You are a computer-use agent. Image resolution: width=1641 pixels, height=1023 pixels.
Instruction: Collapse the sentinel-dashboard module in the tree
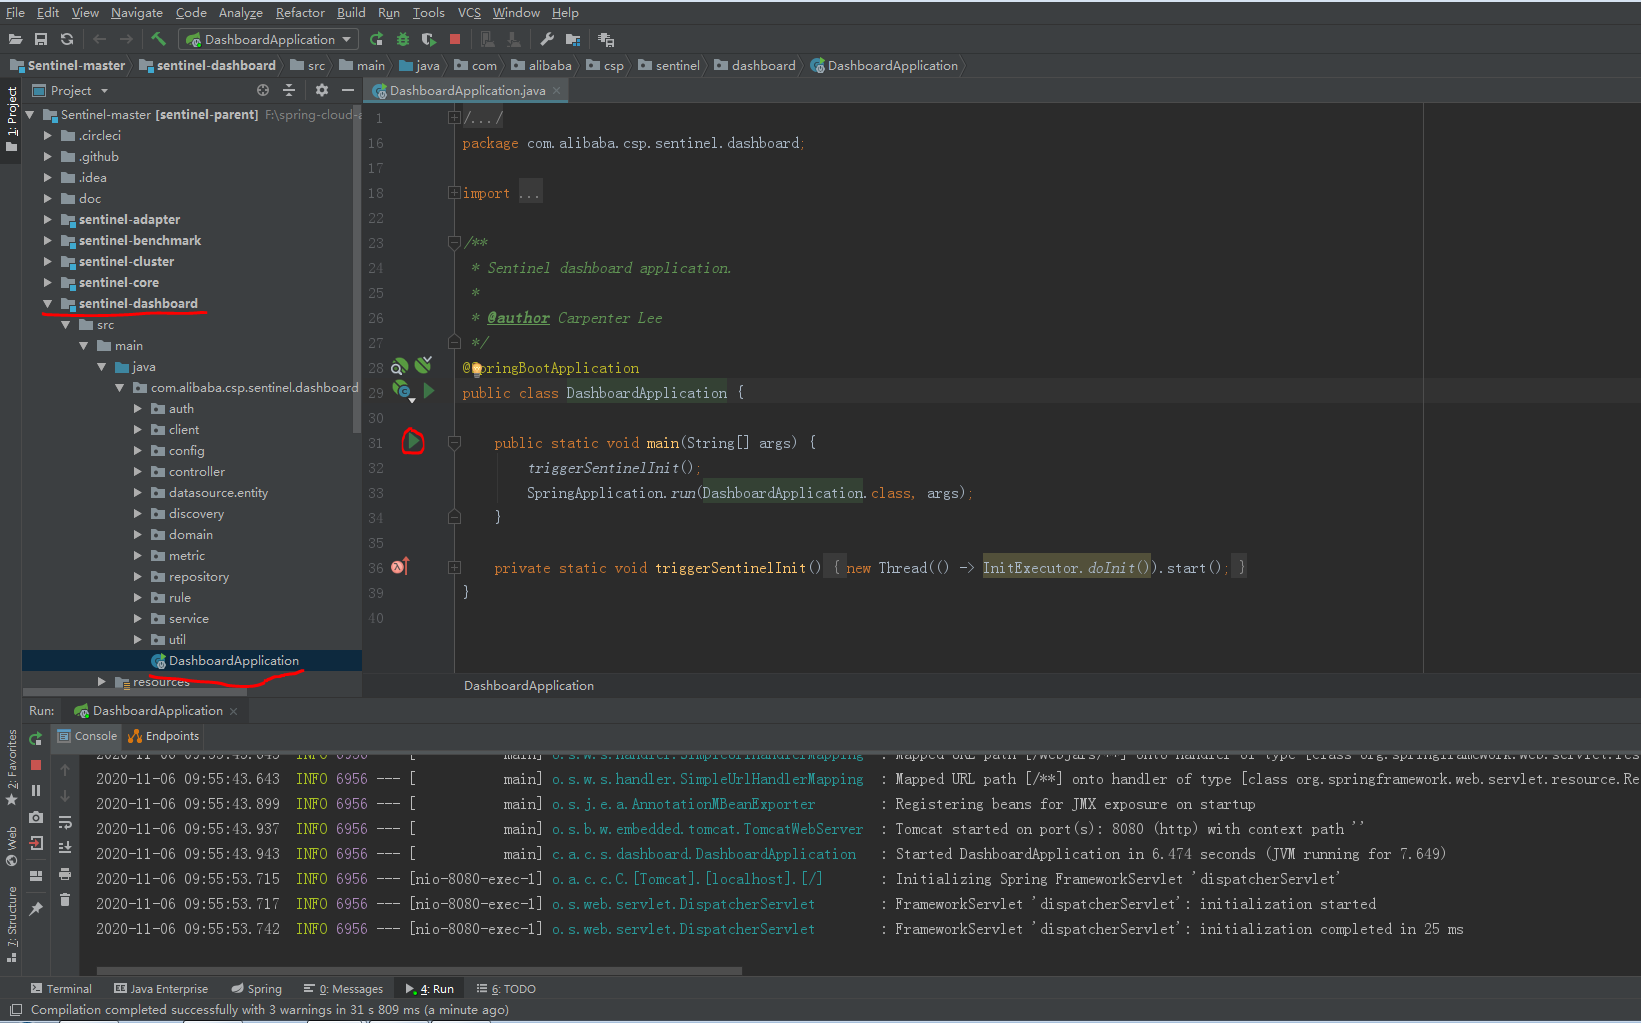pyautogui.click(x=47, y=304)
